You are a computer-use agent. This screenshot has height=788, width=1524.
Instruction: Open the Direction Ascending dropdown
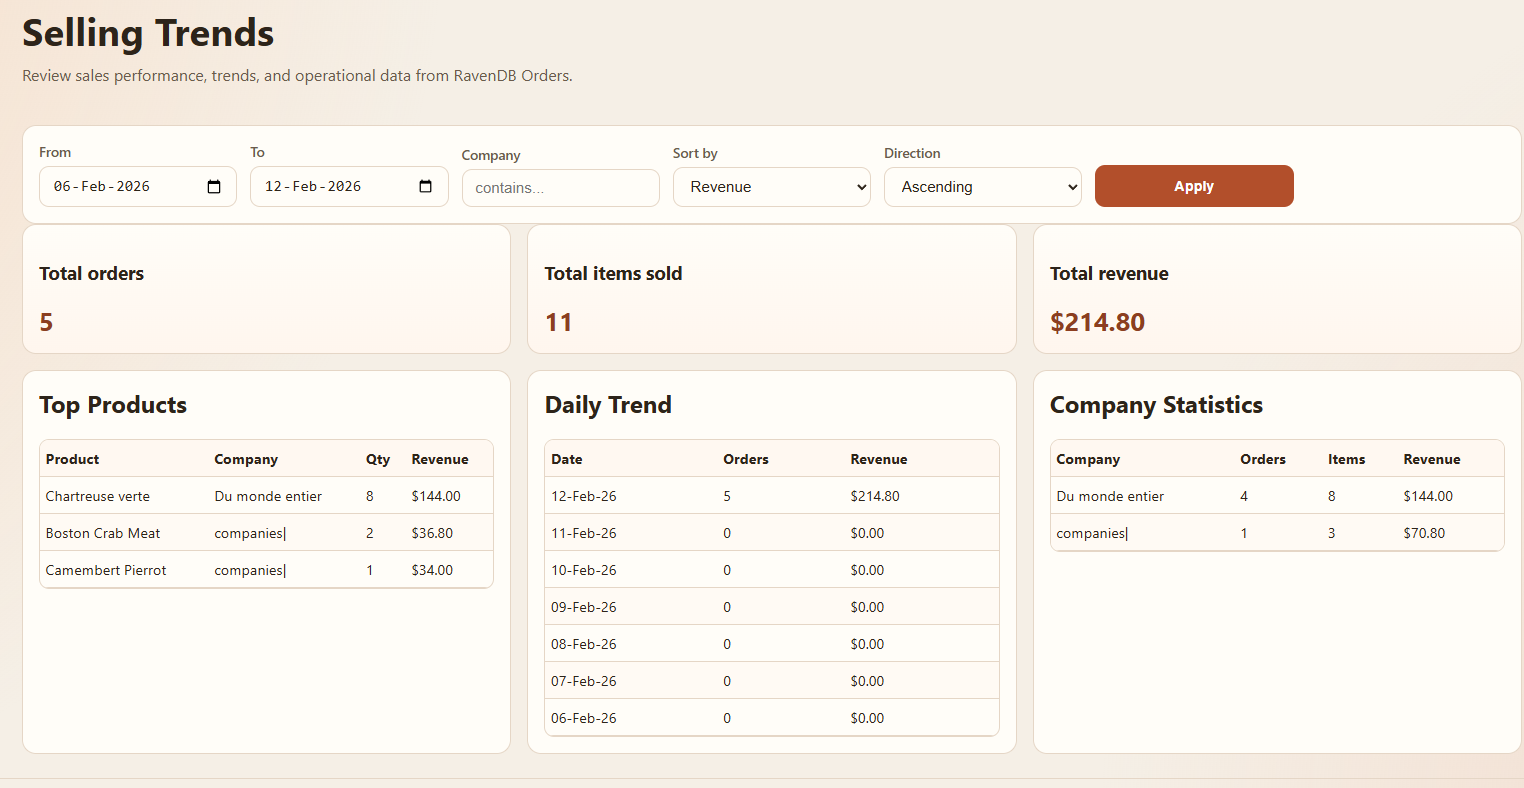pyautogui.click(x=982, y=187)
